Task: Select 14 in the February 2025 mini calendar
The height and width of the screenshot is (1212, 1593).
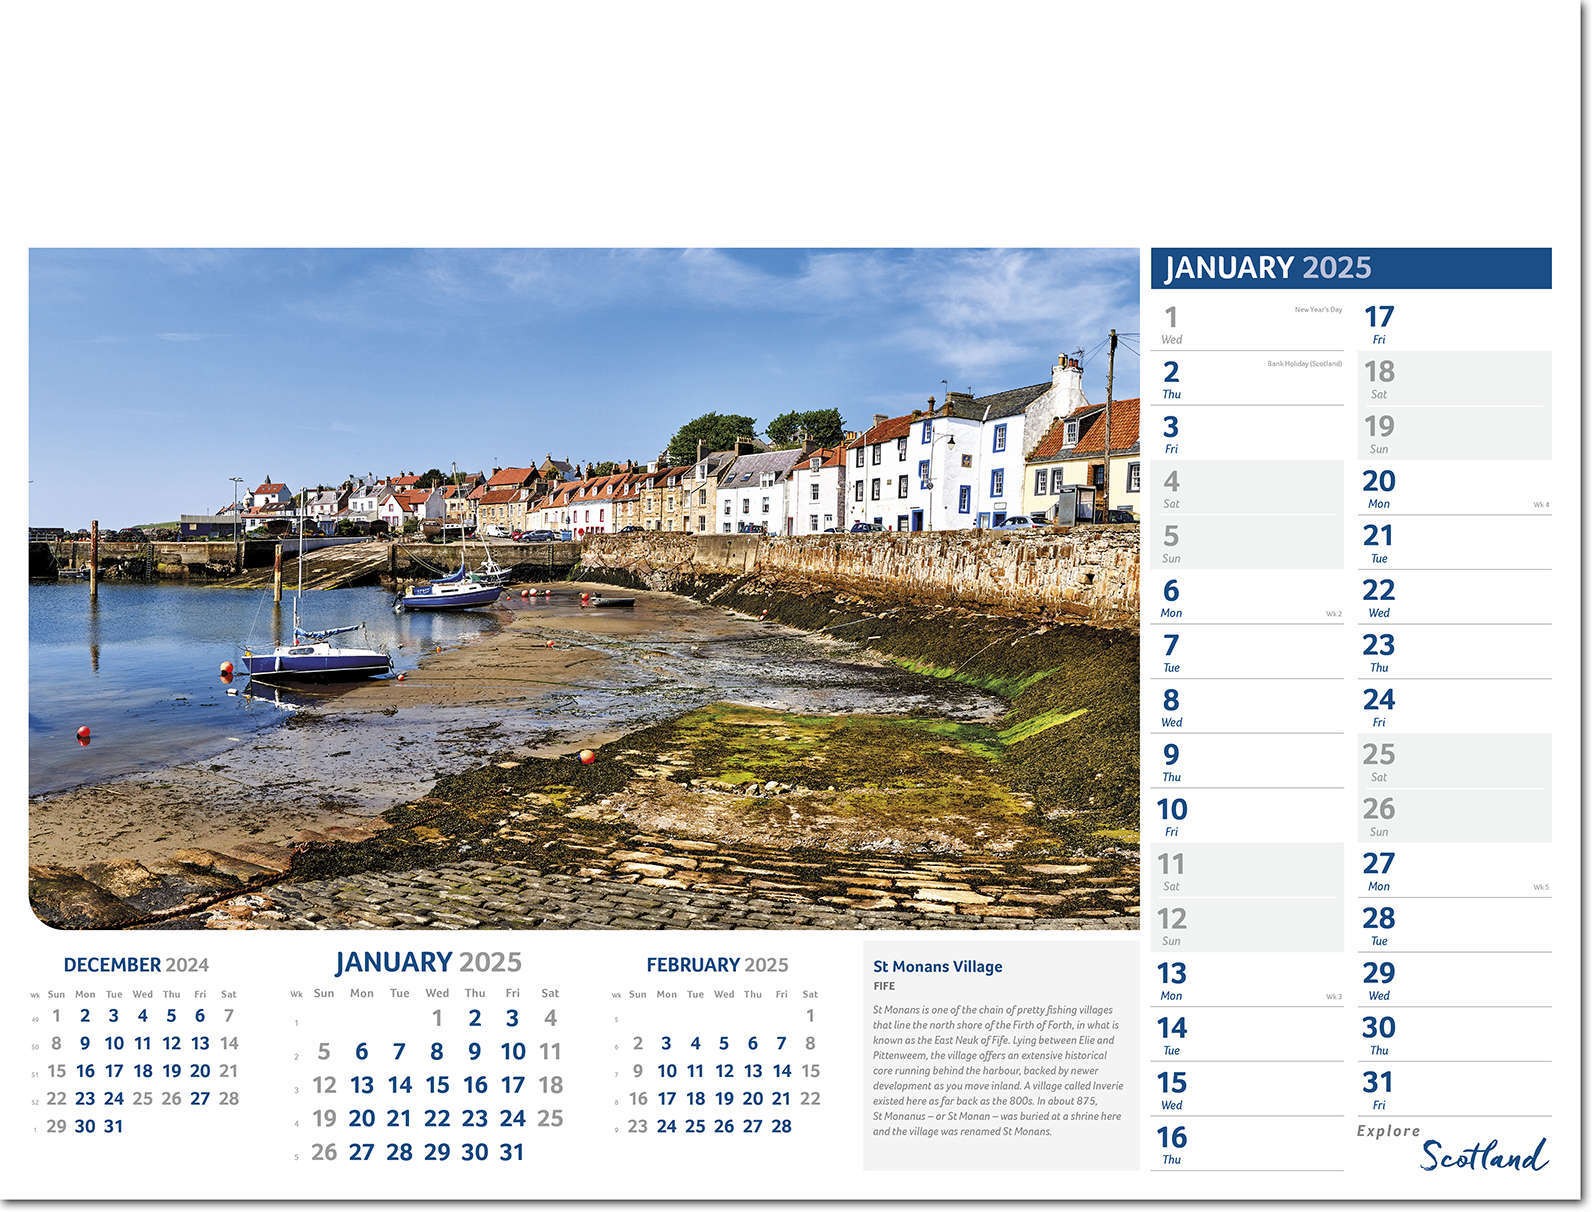Action: click(x=781, y=1071)
